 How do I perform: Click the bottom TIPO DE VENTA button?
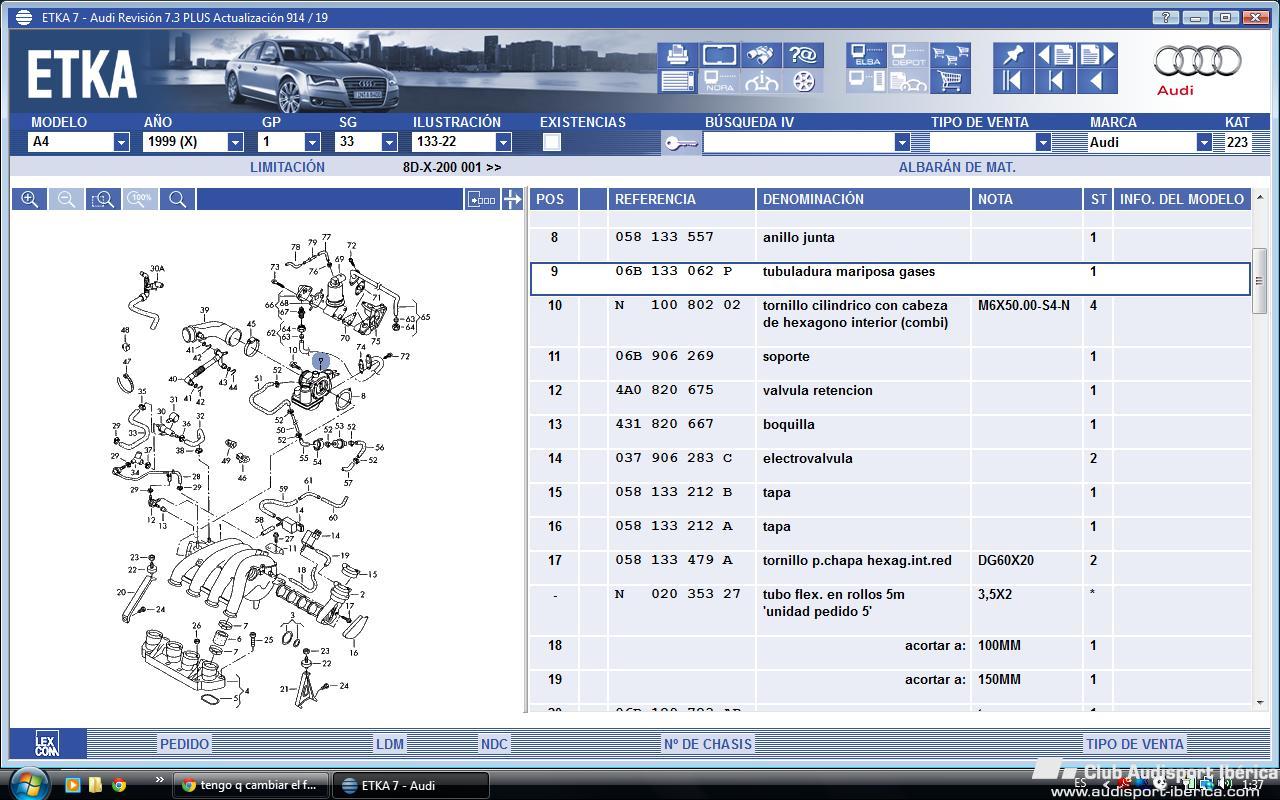[1135, 743]
